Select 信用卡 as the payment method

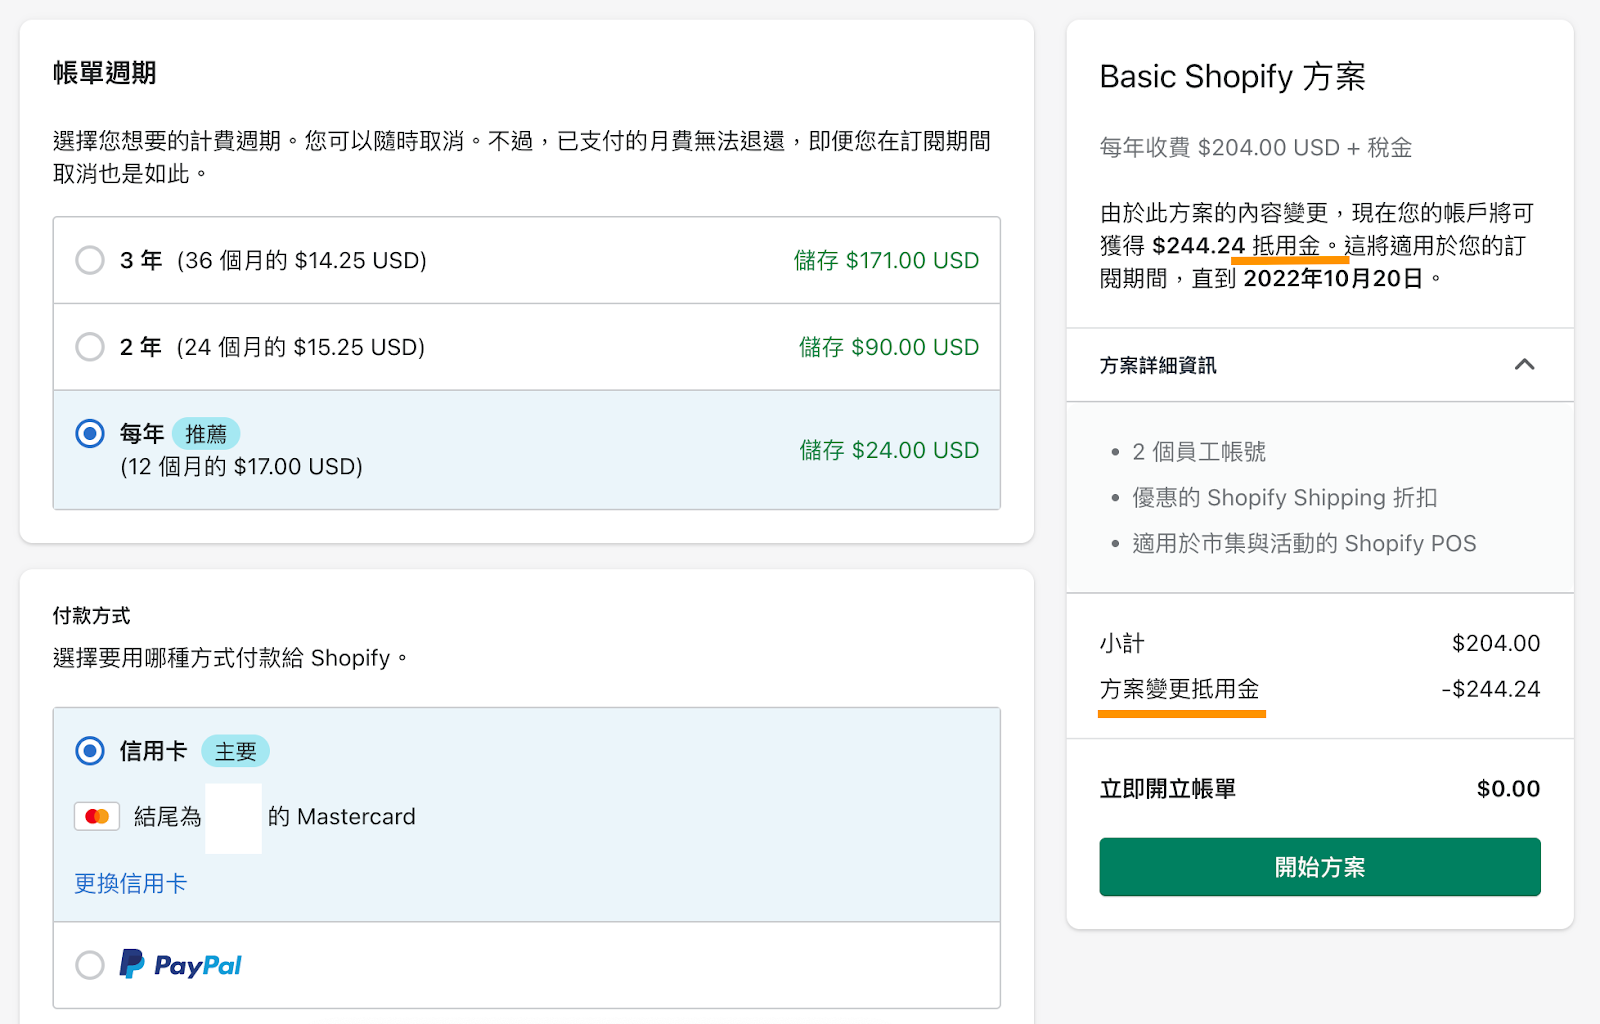point(90,751)
